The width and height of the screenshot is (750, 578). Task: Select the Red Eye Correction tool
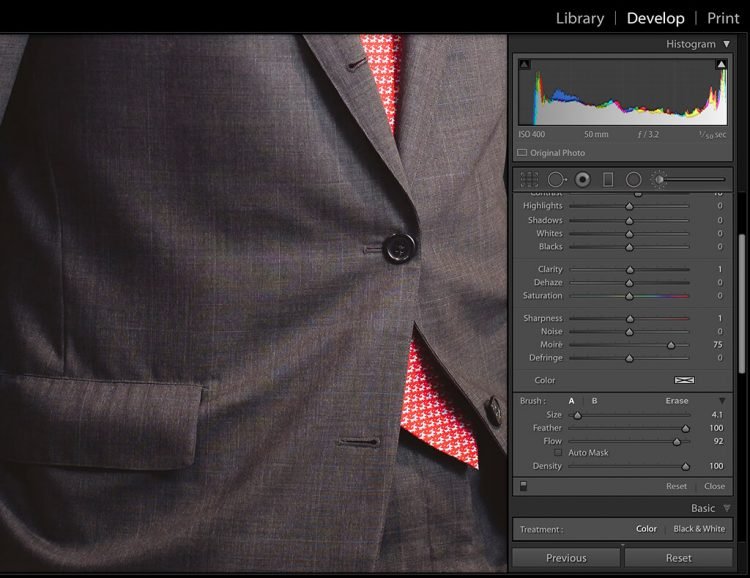[x=583, y=179]
